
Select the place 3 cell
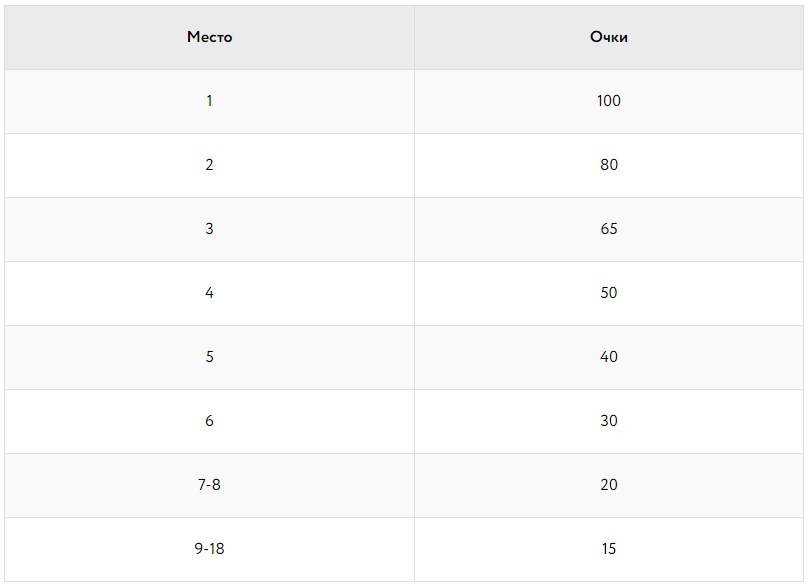[209, 229]
